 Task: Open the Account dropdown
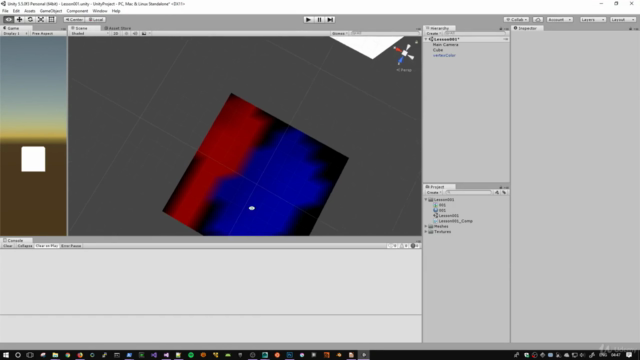(559, 20)
